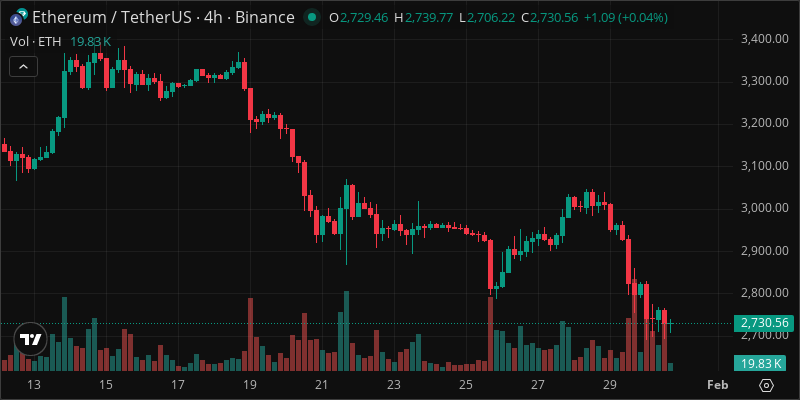
Task: Click the Feb label on time axis
Action: coord(717,384)
